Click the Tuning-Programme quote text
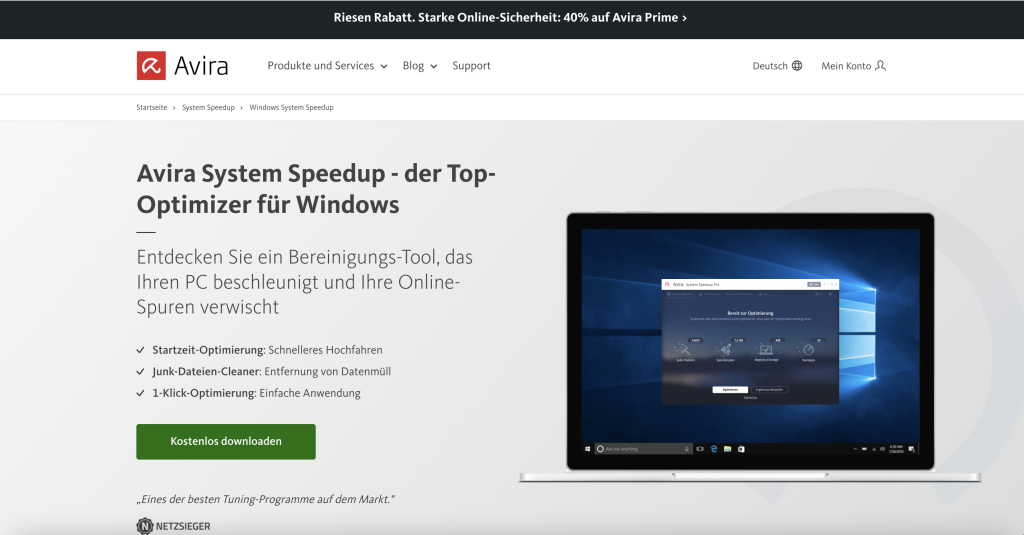 pos(265,499)
